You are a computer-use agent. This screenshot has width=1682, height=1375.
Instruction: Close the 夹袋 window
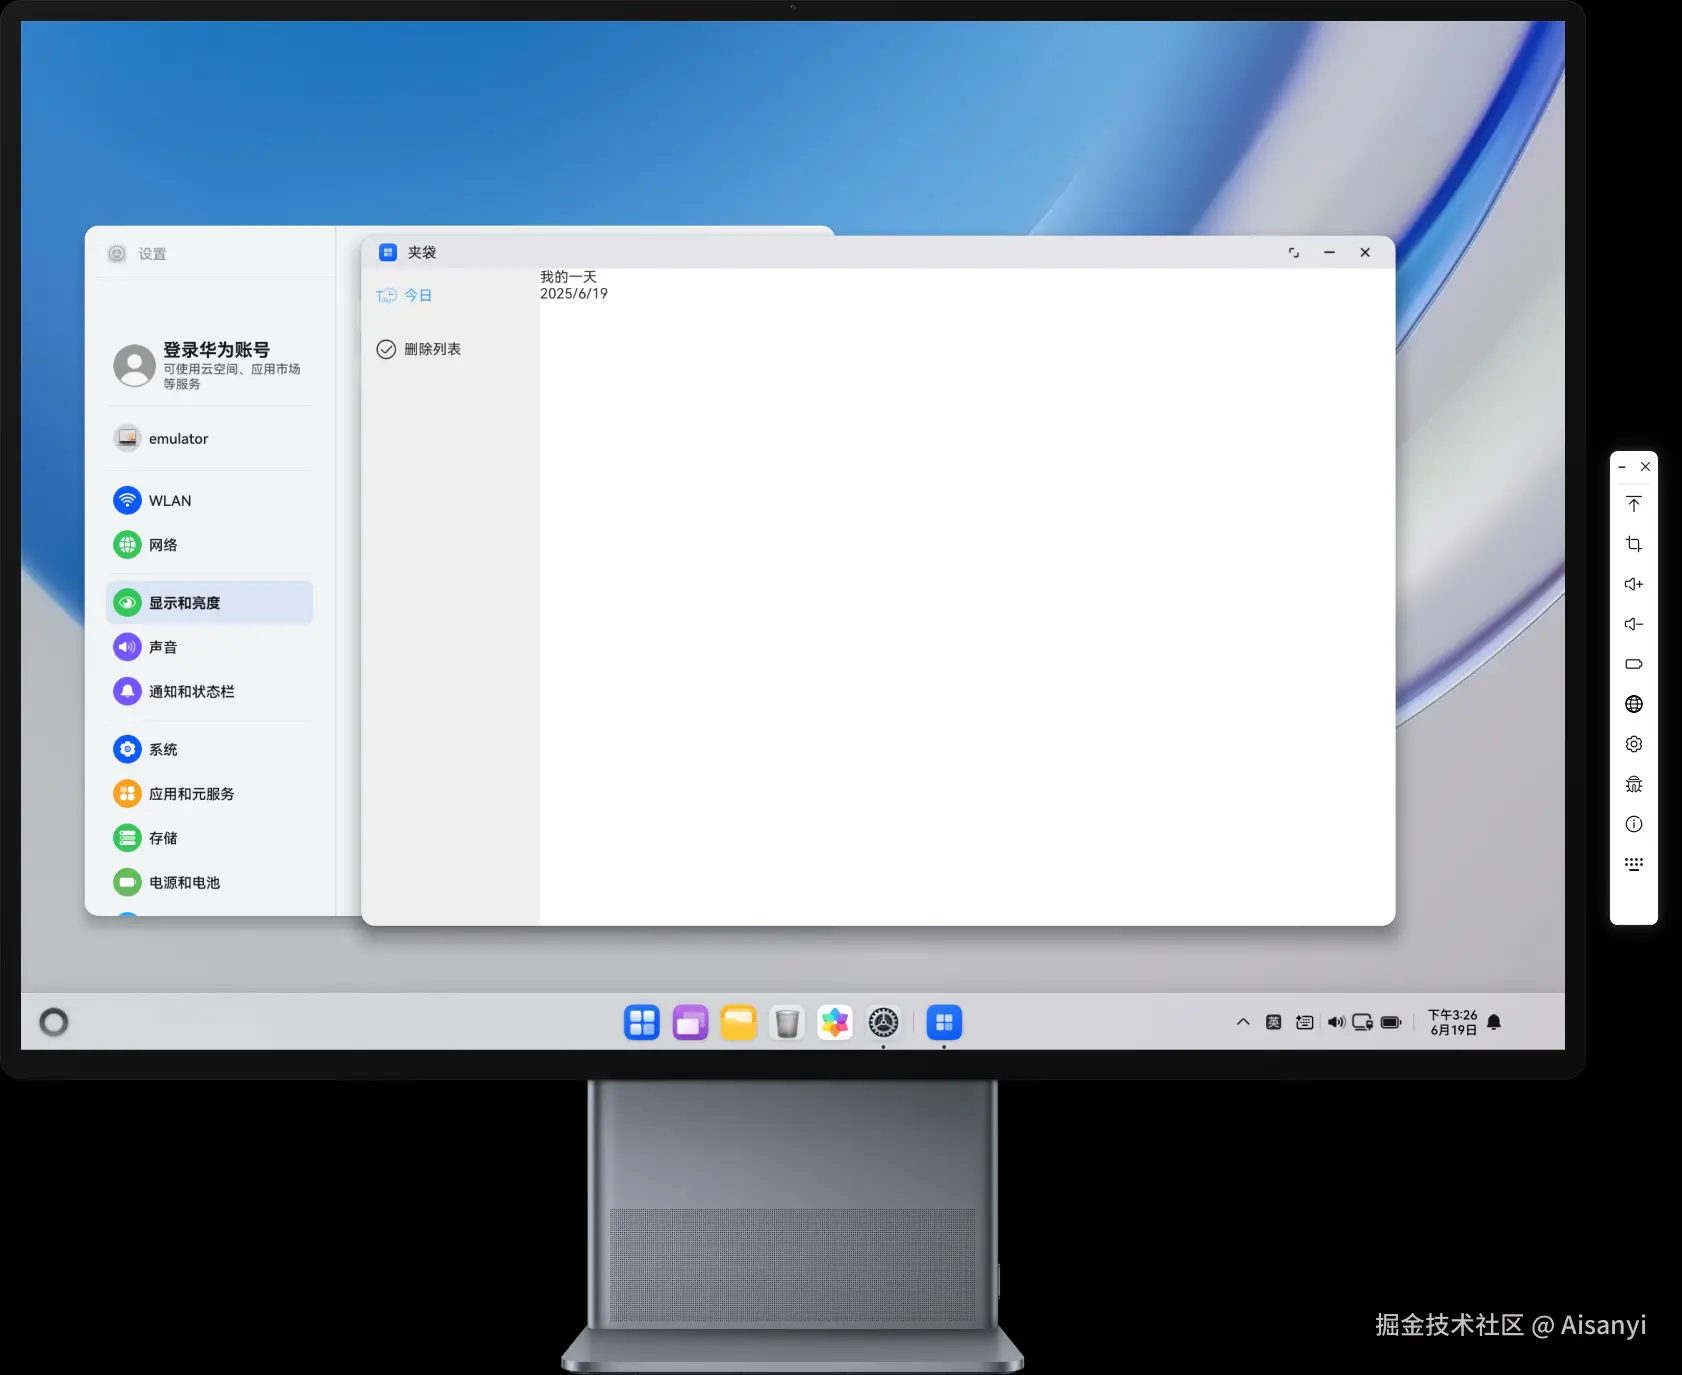point(1365,253)
